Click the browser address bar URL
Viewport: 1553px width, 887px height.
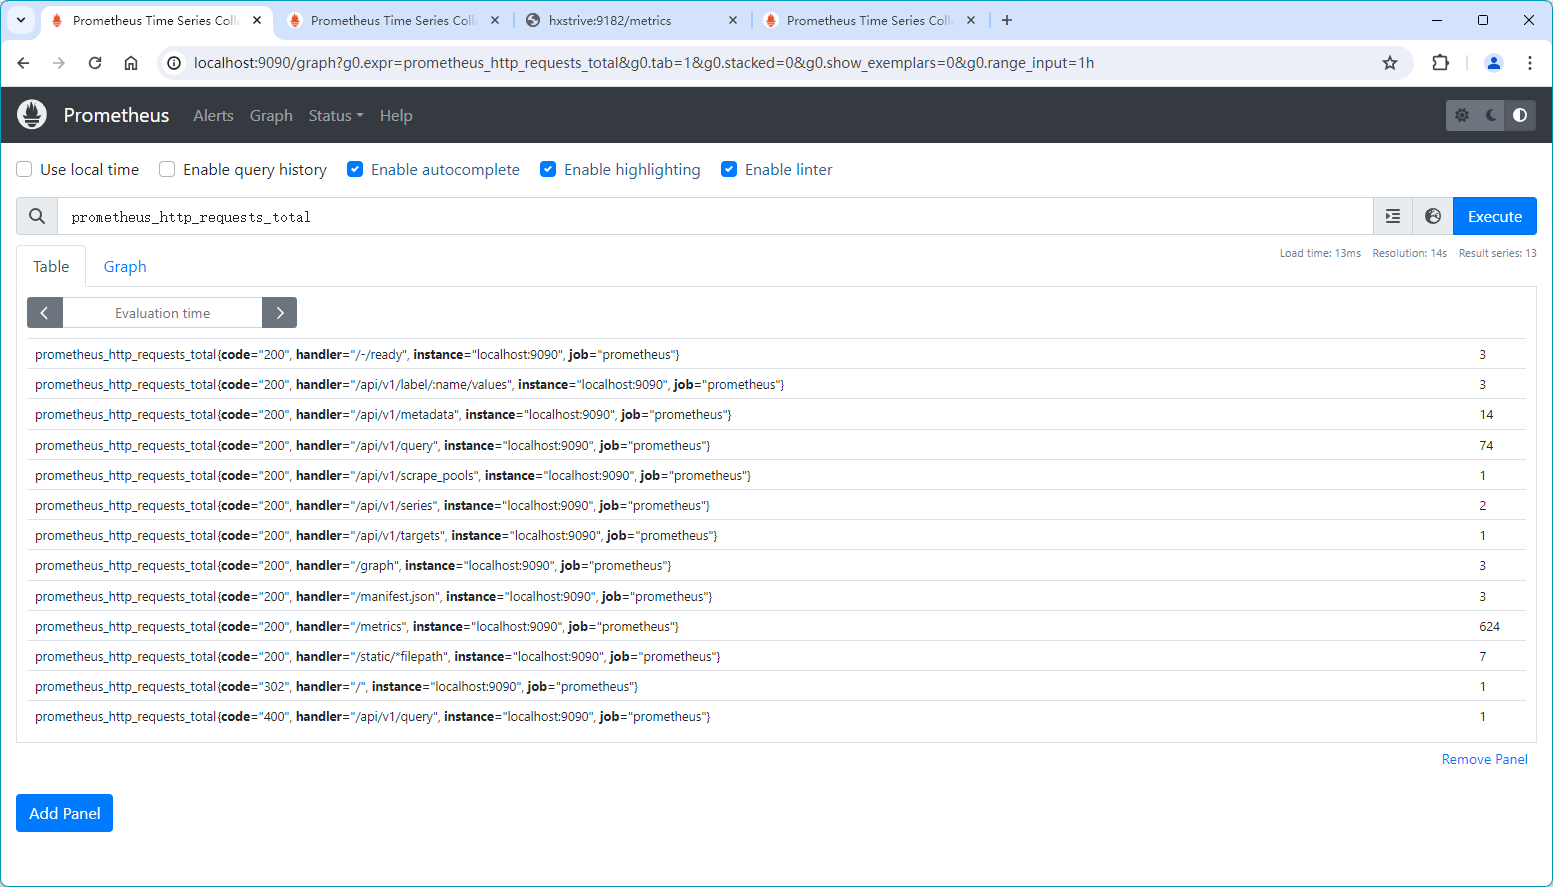[x=644, y=63]
